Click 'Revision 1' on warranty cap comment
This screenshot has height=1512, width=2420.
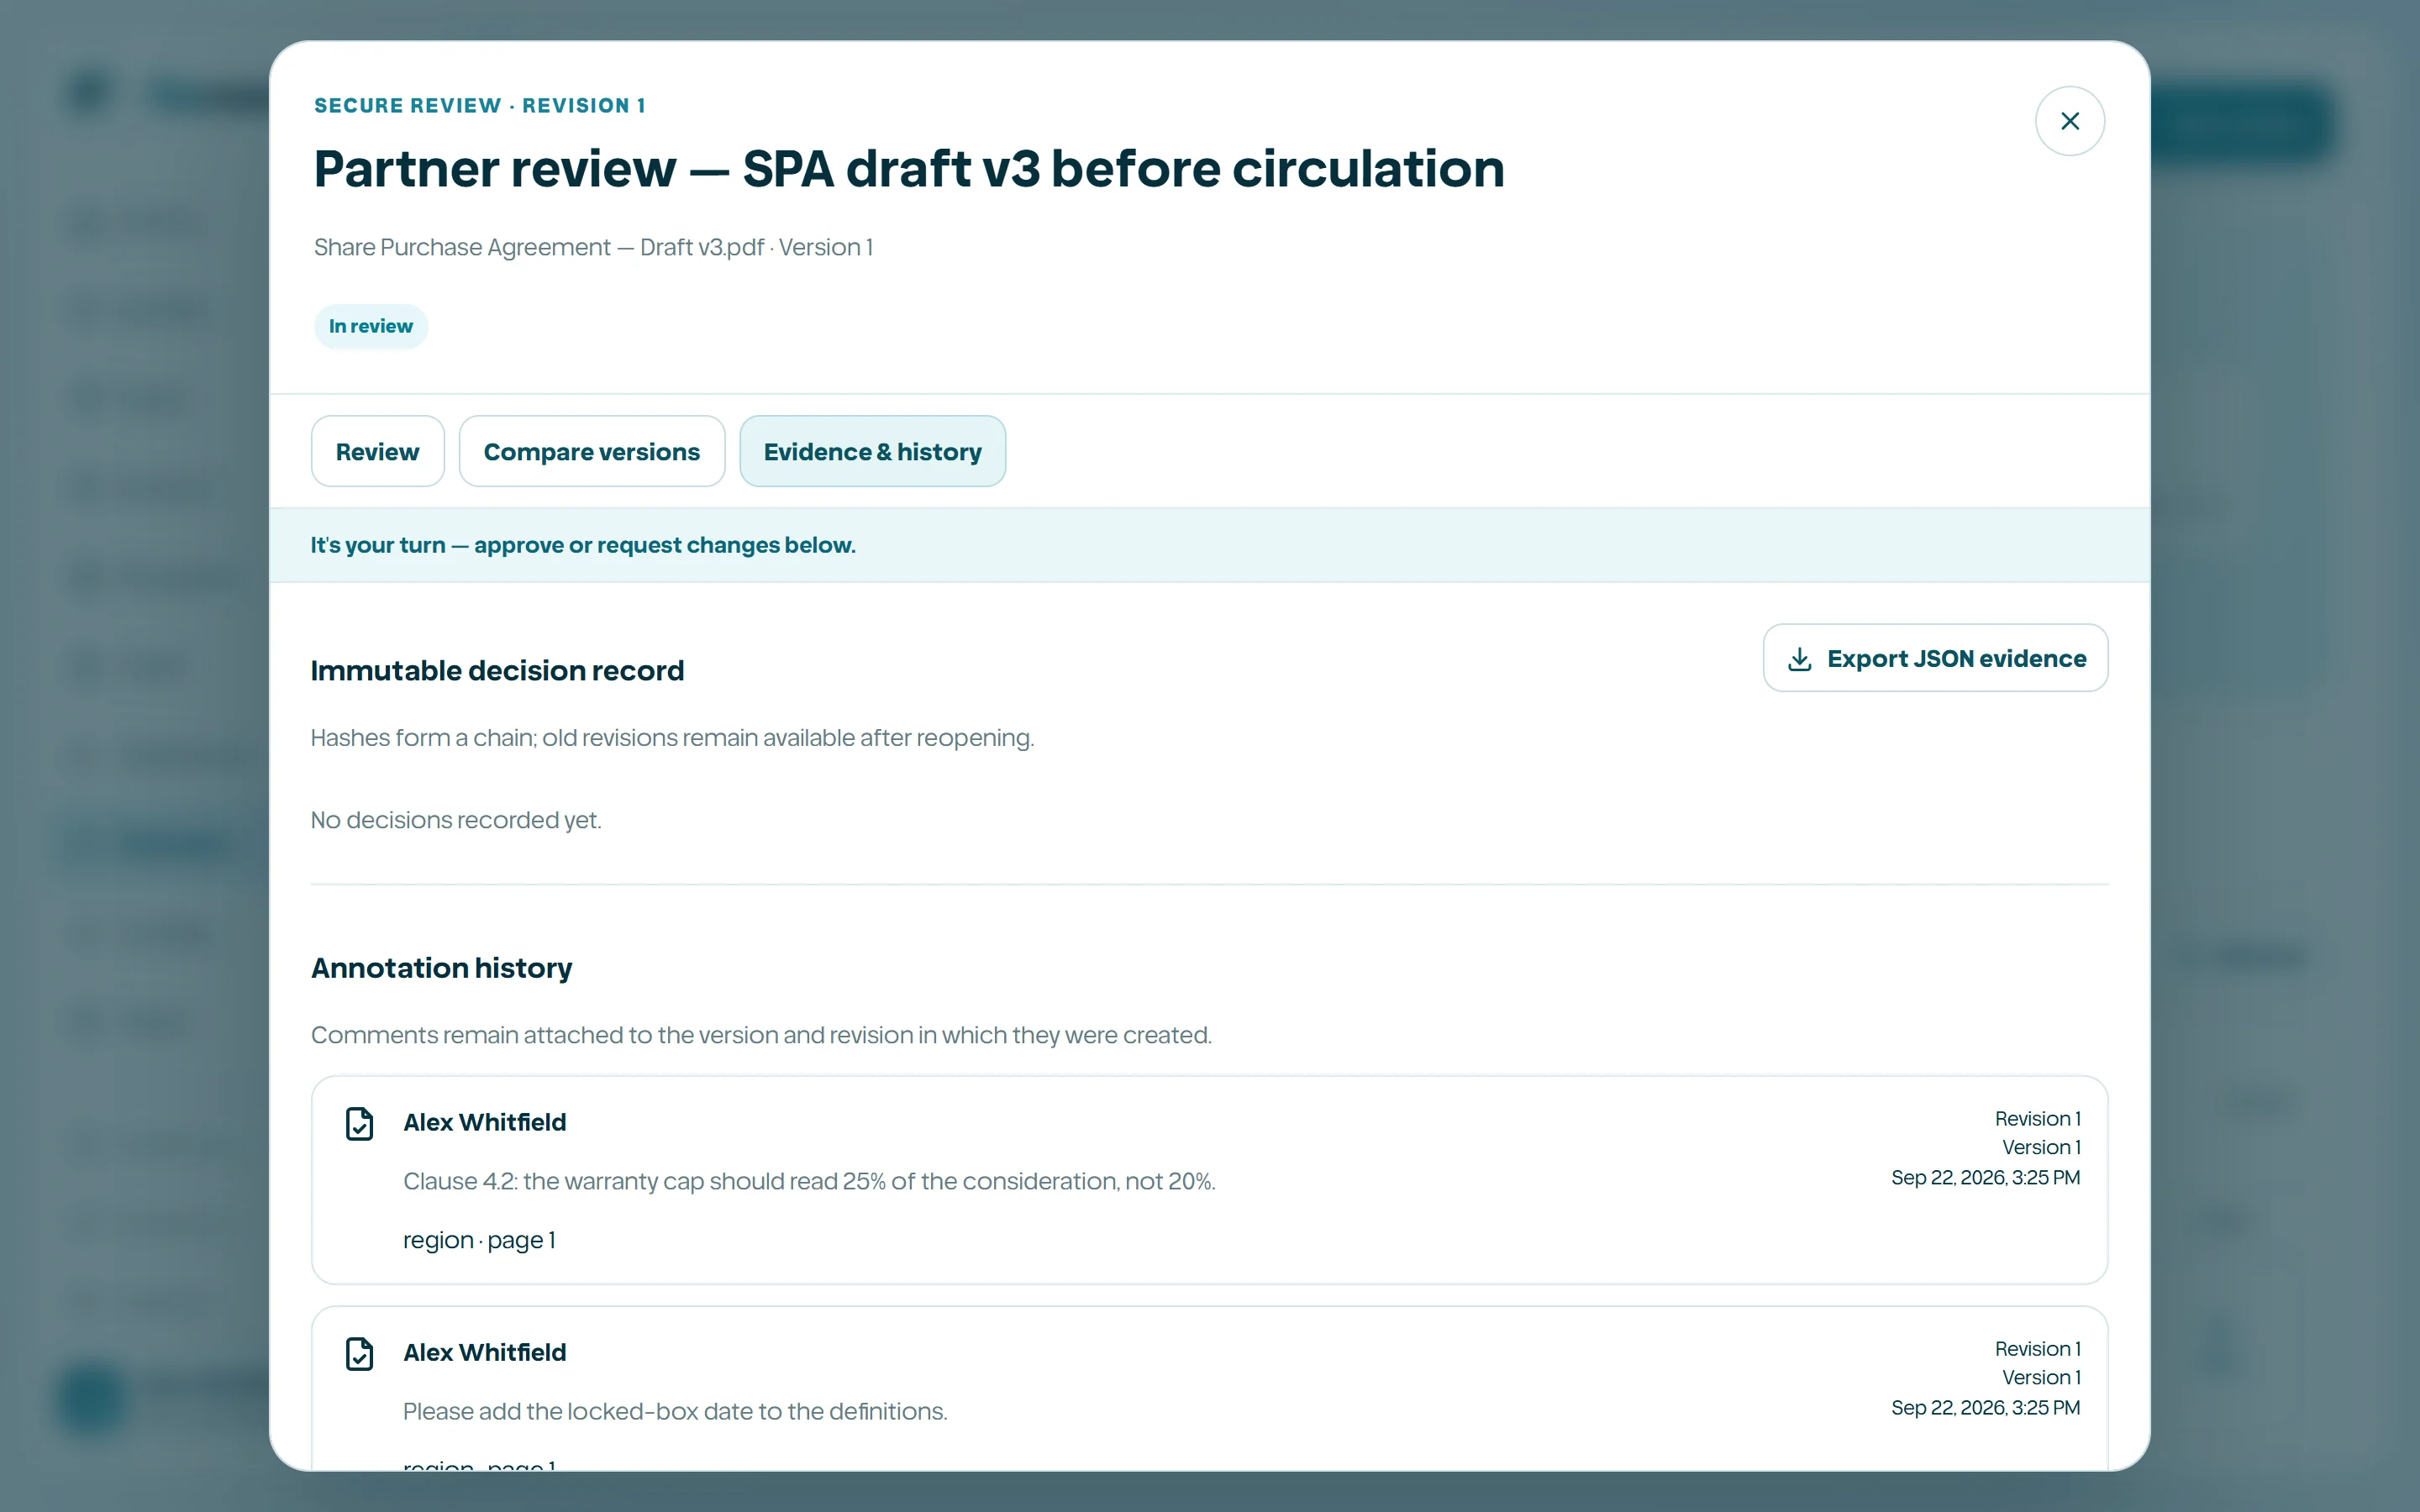[2037, 1118]
